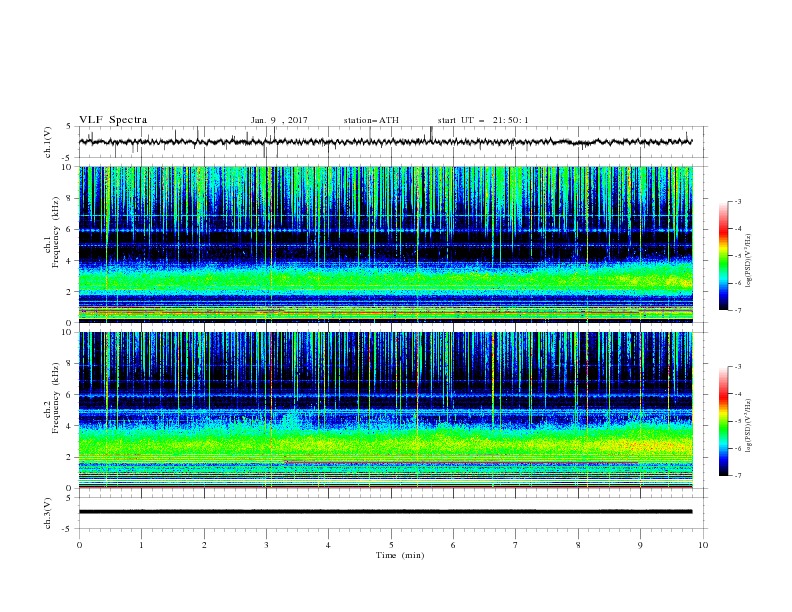This screenshot has width=792, height=612.
Task: Click the 'VLF Spectra' plot title
Action: click(x=113, y=120)
